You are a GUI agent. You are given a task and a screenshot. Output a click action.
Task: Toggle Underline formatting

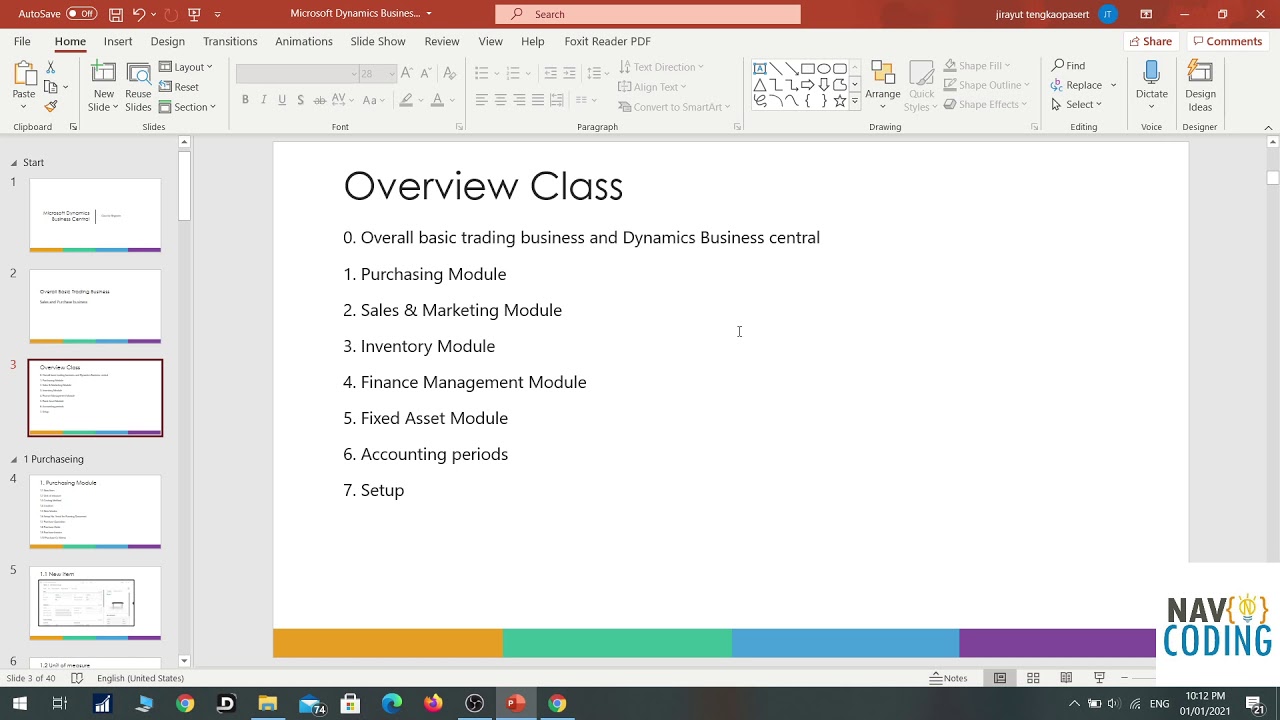pos(282,100)
